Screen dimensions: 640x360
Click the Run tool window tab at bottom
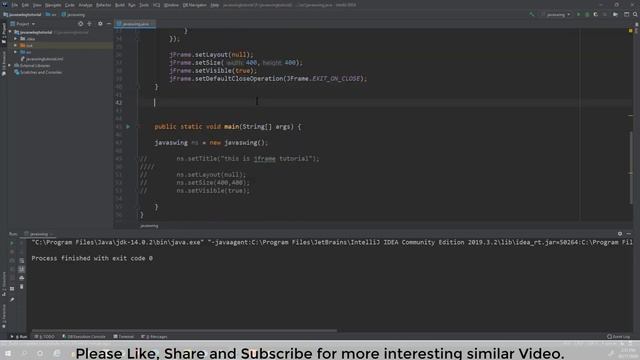19,337
